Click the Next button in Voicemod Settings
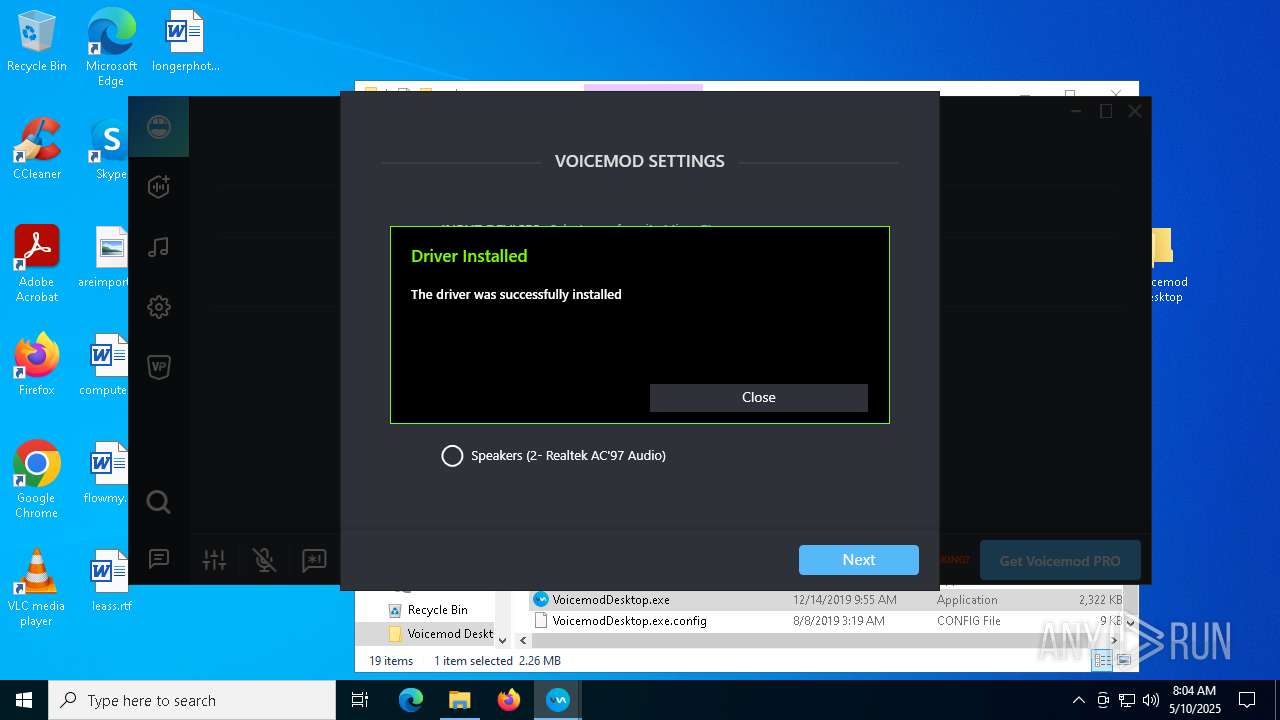The width and height of the screenshot is (1280, 720). coord(858,560)
